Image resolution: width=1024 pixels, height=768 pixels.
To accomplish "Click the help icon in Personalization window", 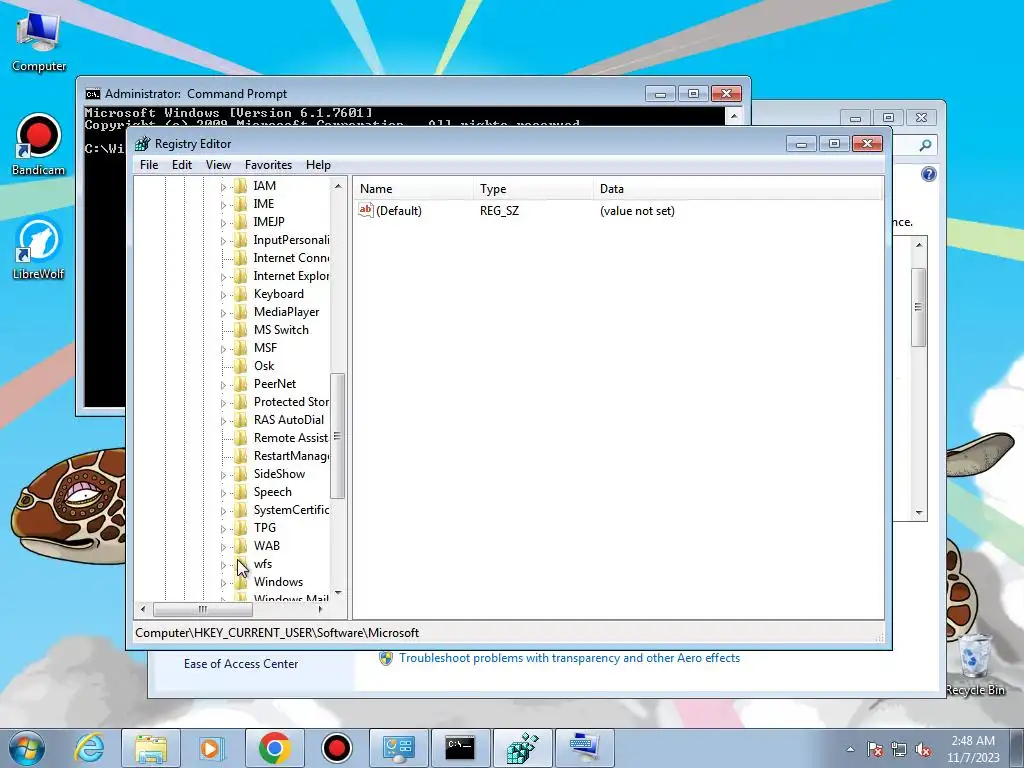I will [928, 174].
